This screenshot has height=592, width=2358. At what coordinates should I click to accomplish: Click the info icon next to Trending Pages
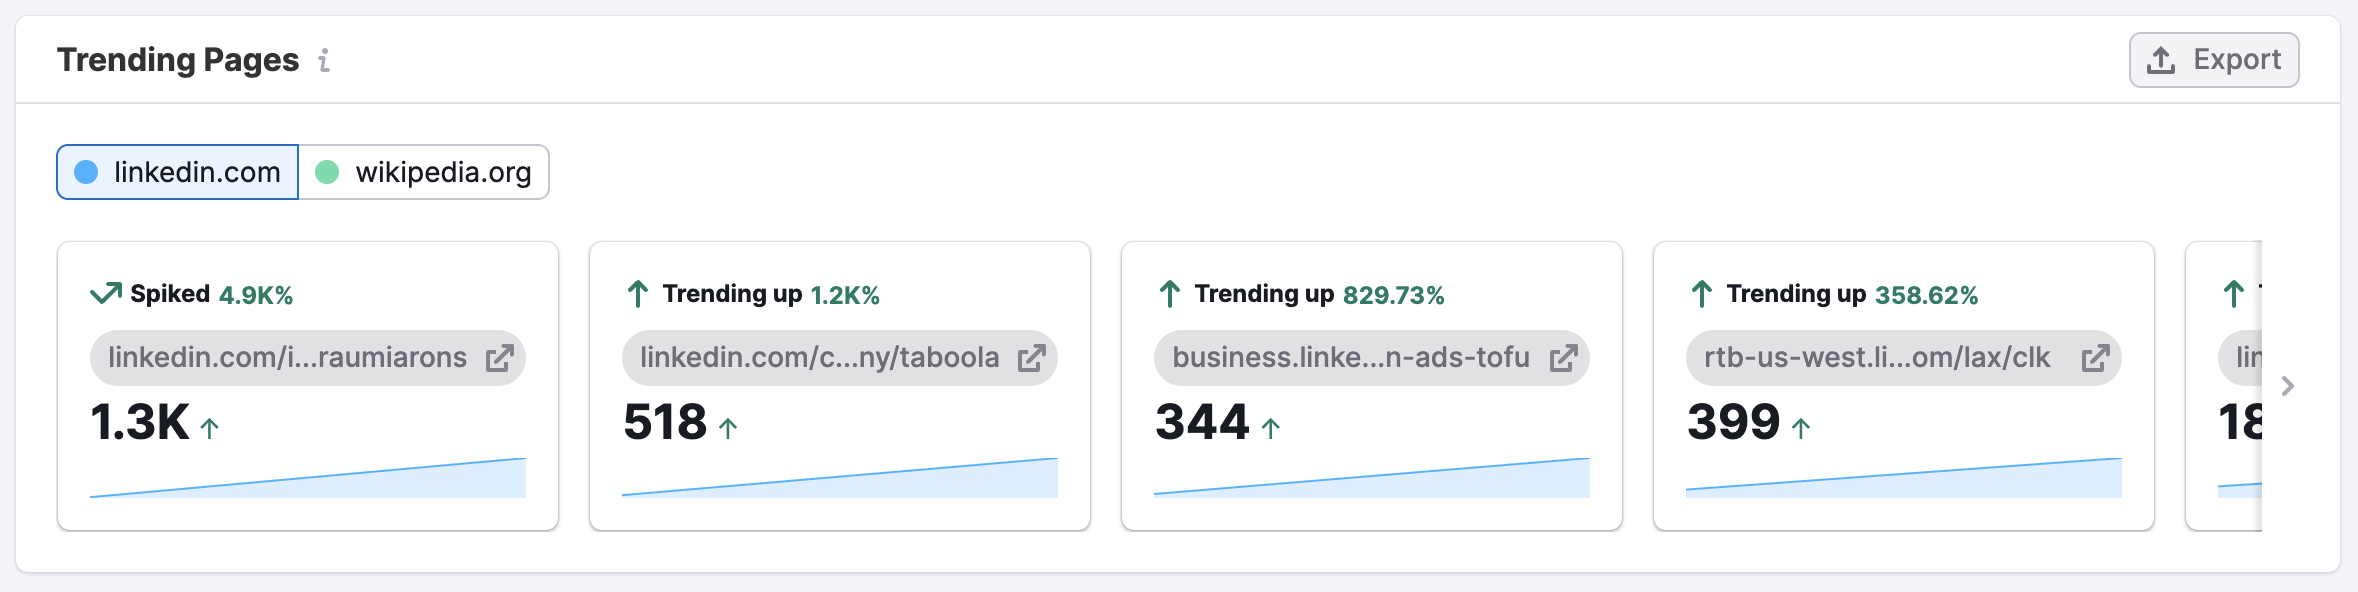(x=324, y=62)
